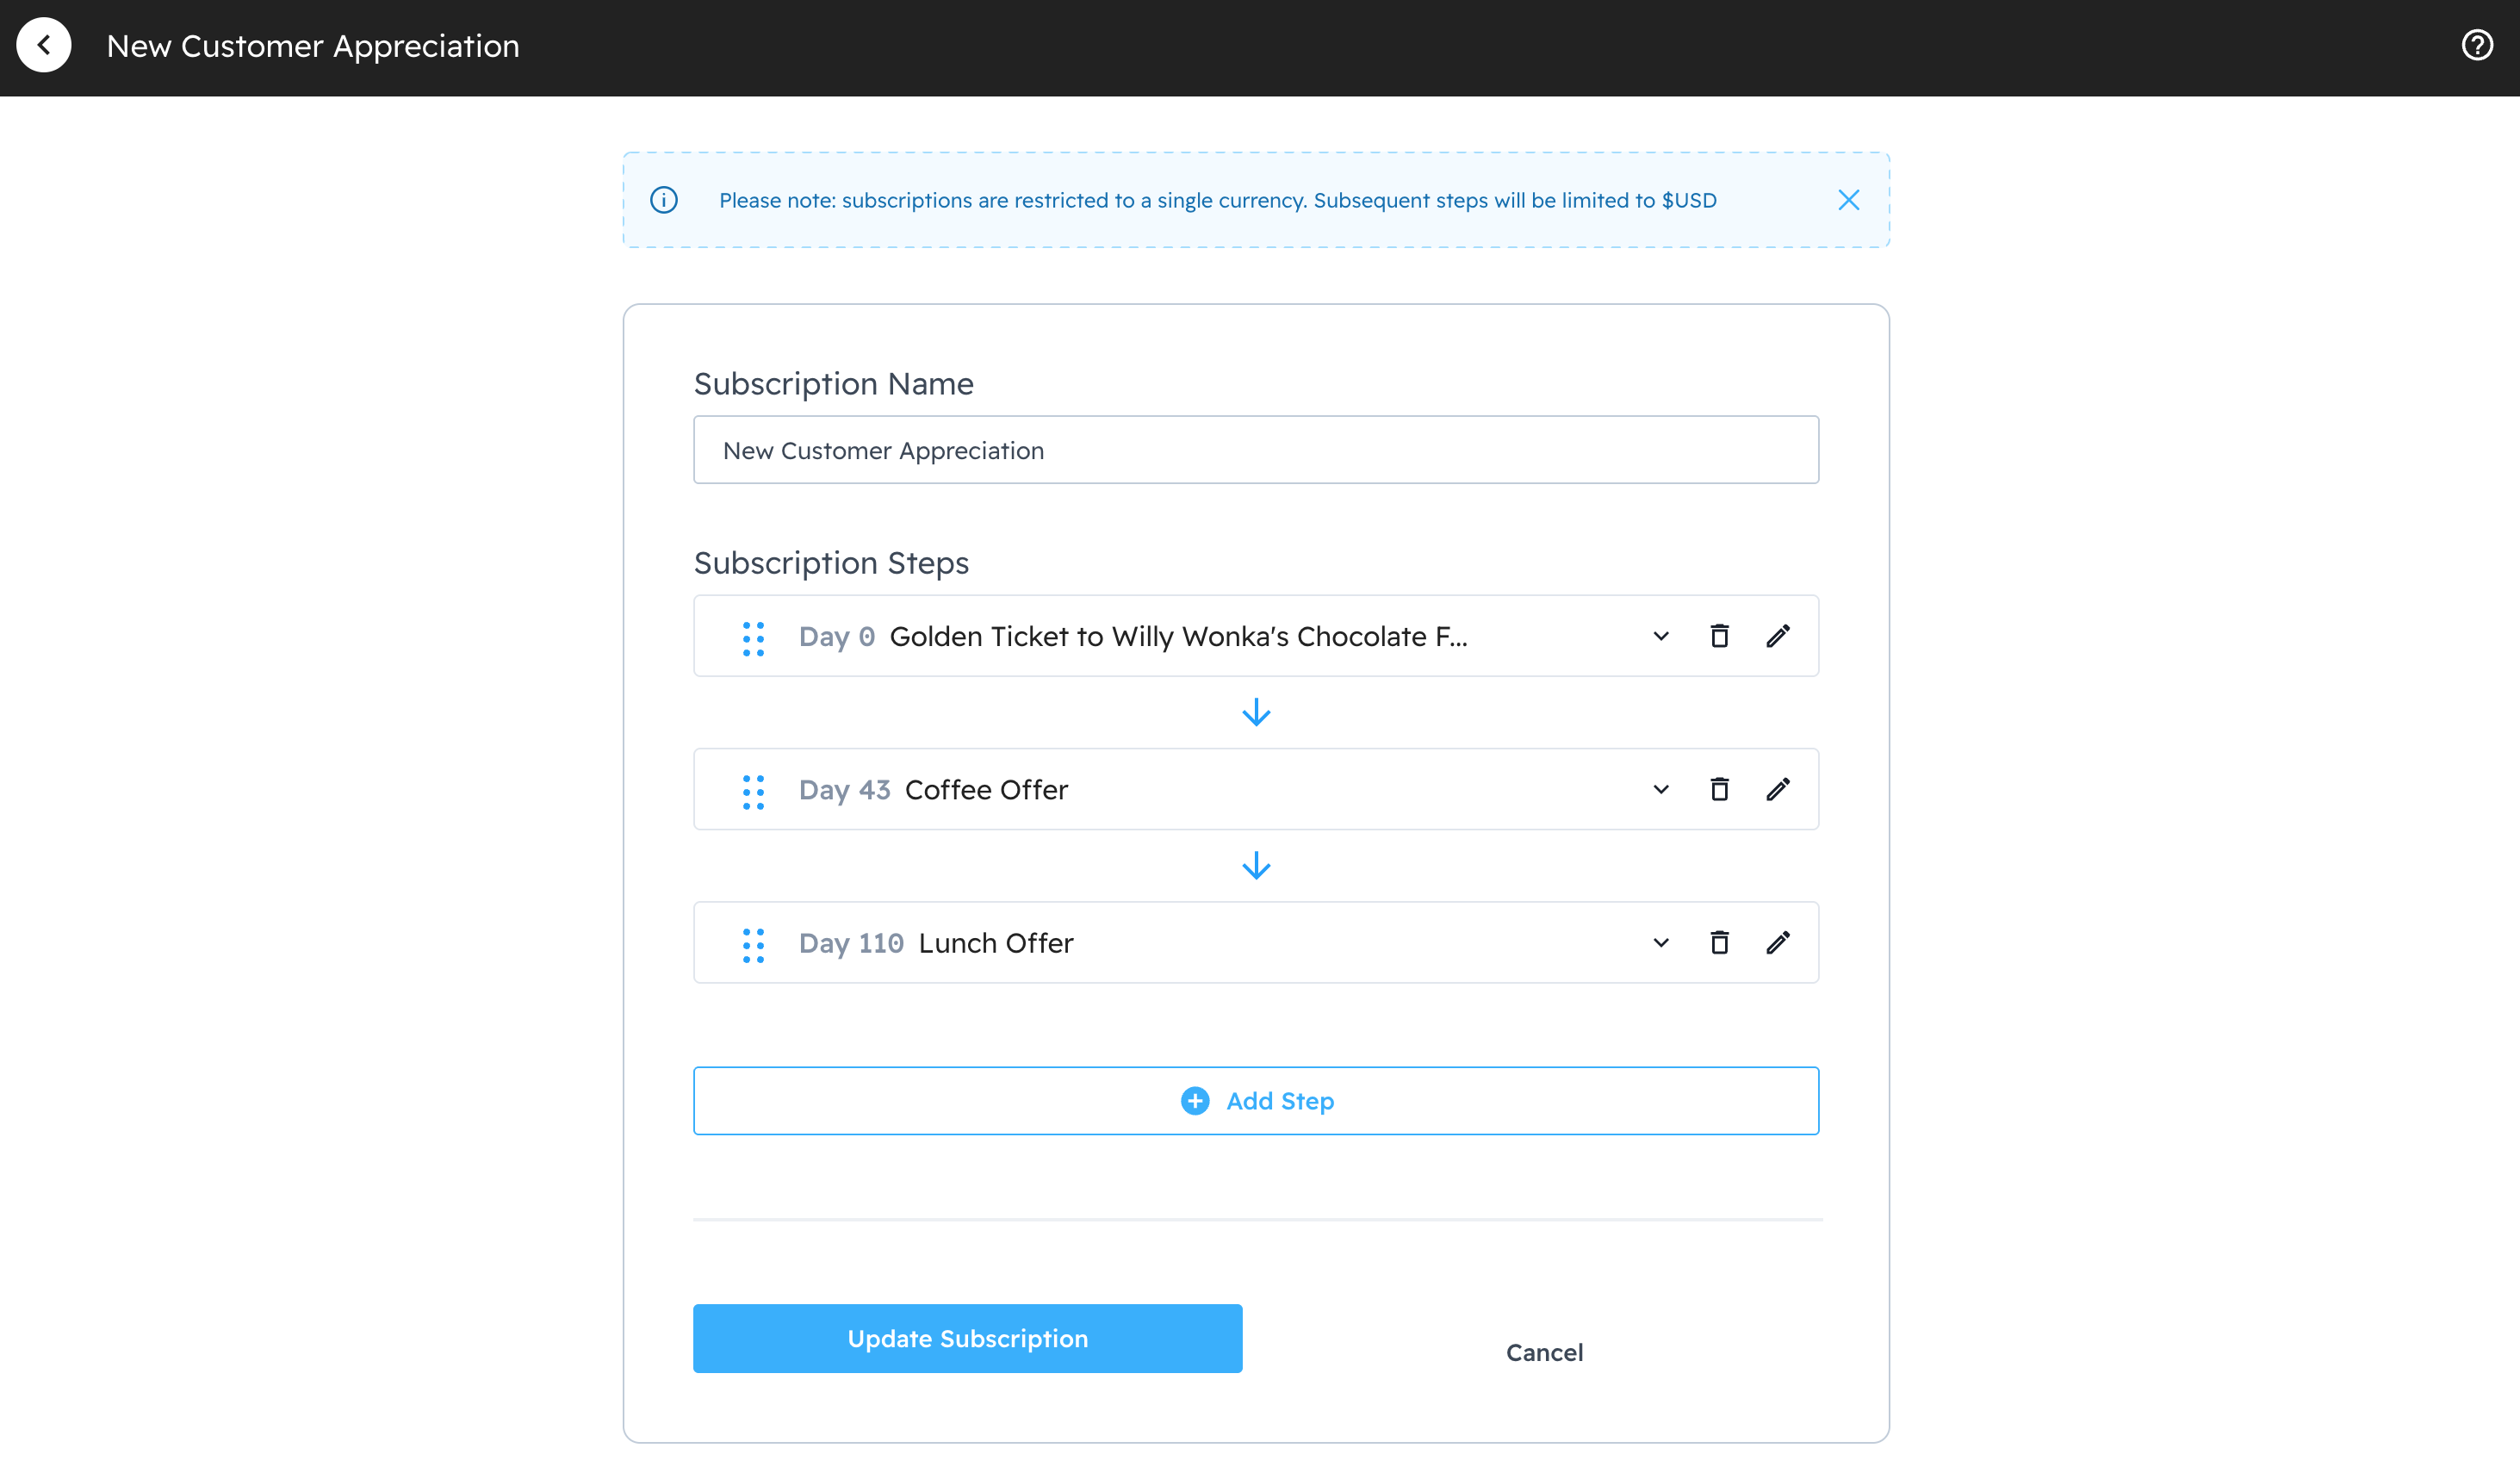Focus the Subscription Name input field
This screenshot has width=2520, height=1473.
(1256, 450)
